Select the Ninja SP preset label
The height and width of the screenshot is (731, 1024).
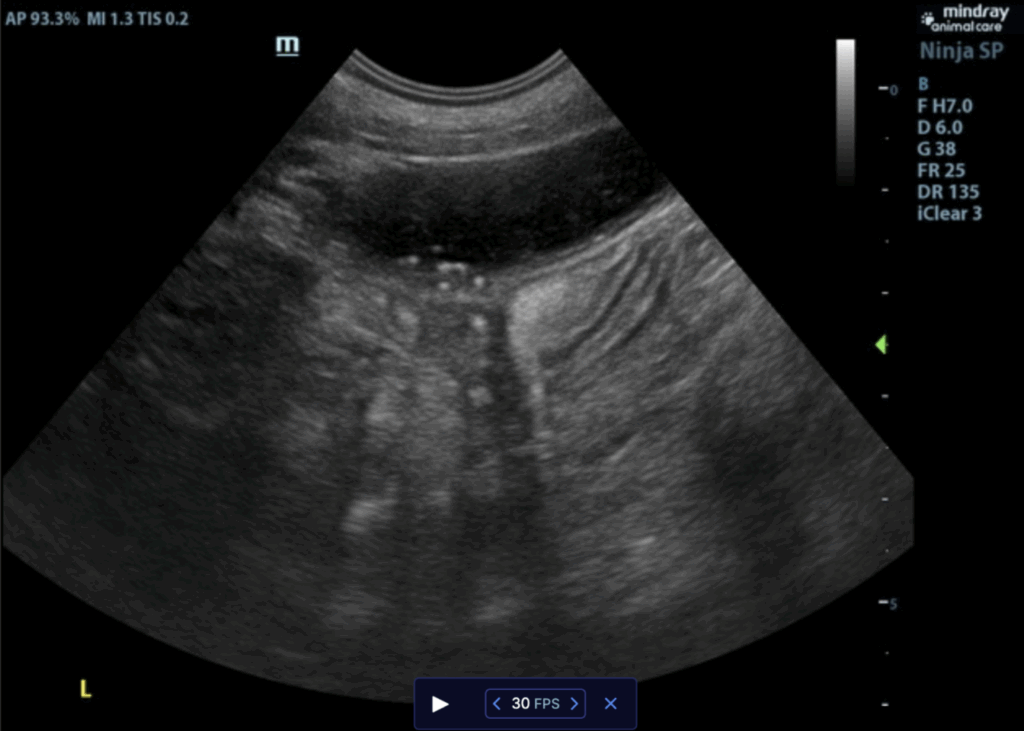[x=959, y=54]
